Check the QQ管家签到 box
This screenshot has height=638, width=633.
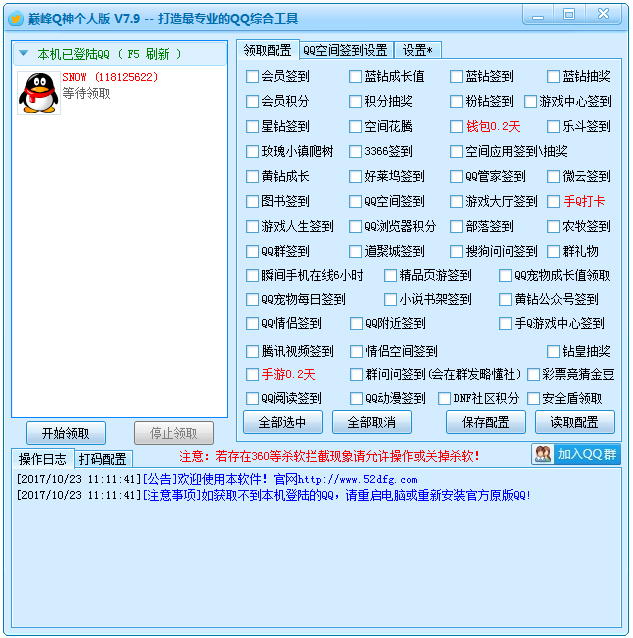click(x=456, y=177)
